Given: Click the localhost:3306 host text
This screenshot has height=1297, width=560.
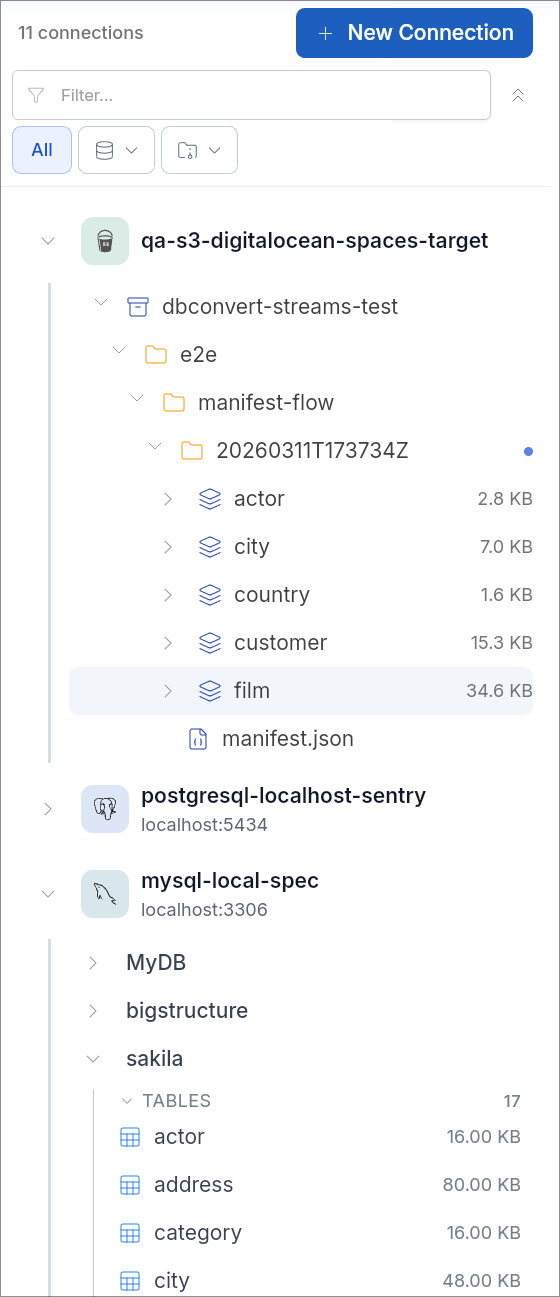Looking at the screenshot, I should point(205,910).
